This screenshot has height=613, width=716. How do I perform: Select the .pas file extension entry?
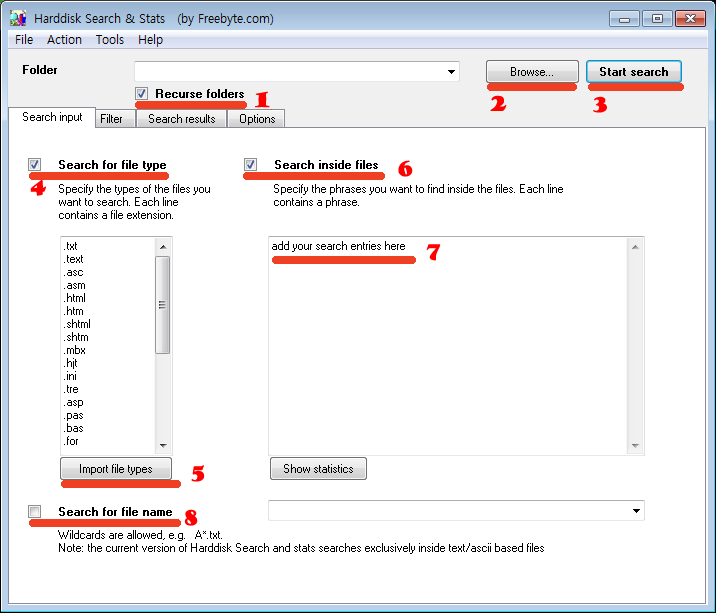73,415
